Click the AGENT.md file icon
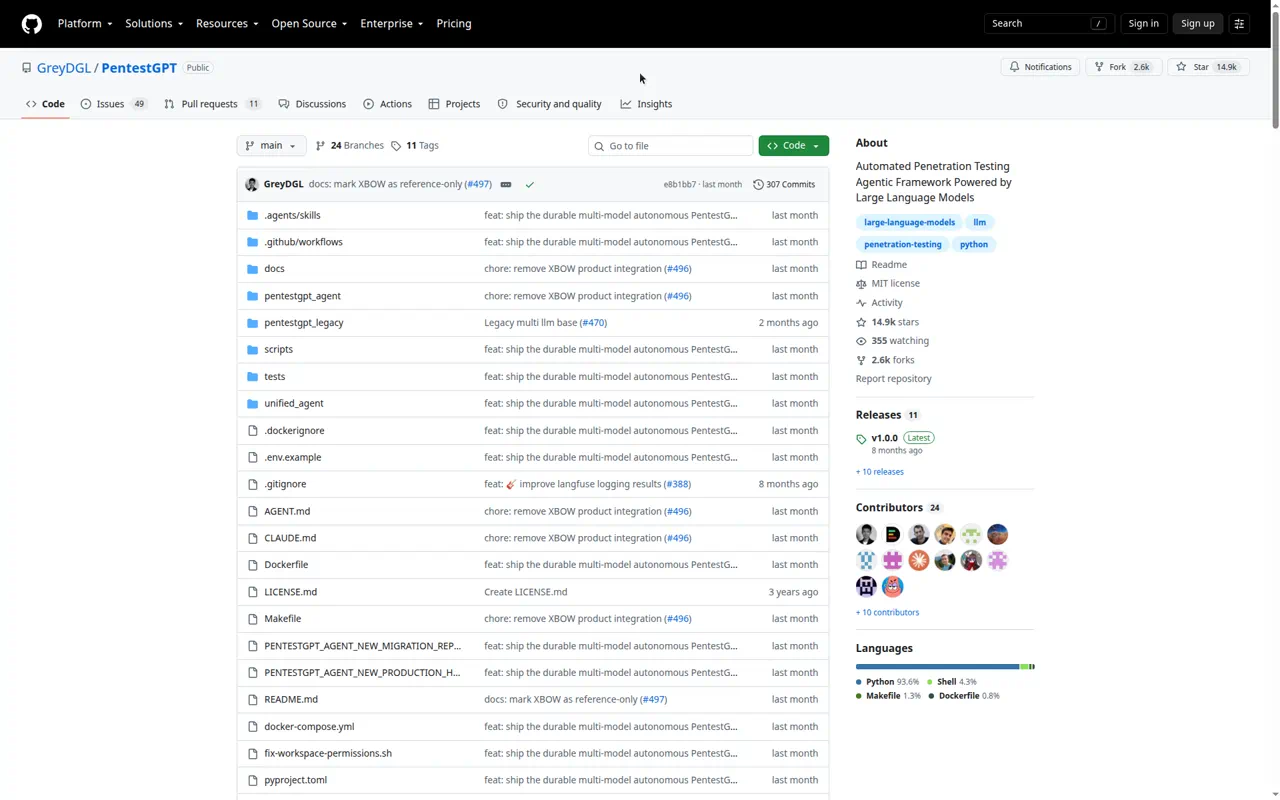 253,511
